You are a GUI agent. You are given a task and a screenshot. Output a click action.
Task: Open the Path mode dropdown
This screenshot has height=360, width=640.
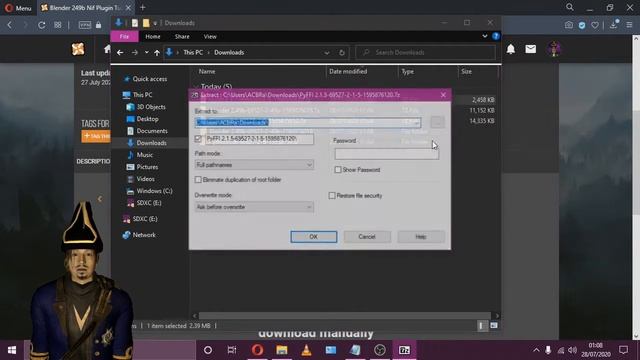[x=254, y=165]
